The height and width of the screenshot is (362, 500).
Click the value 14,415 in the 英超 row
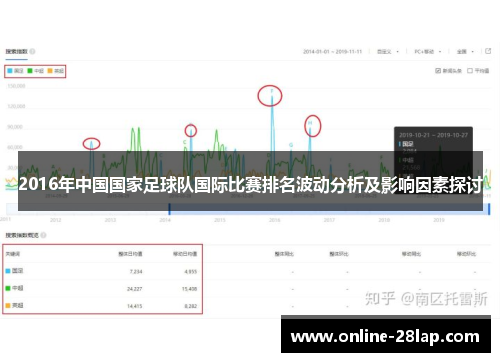tap(134, 306)
